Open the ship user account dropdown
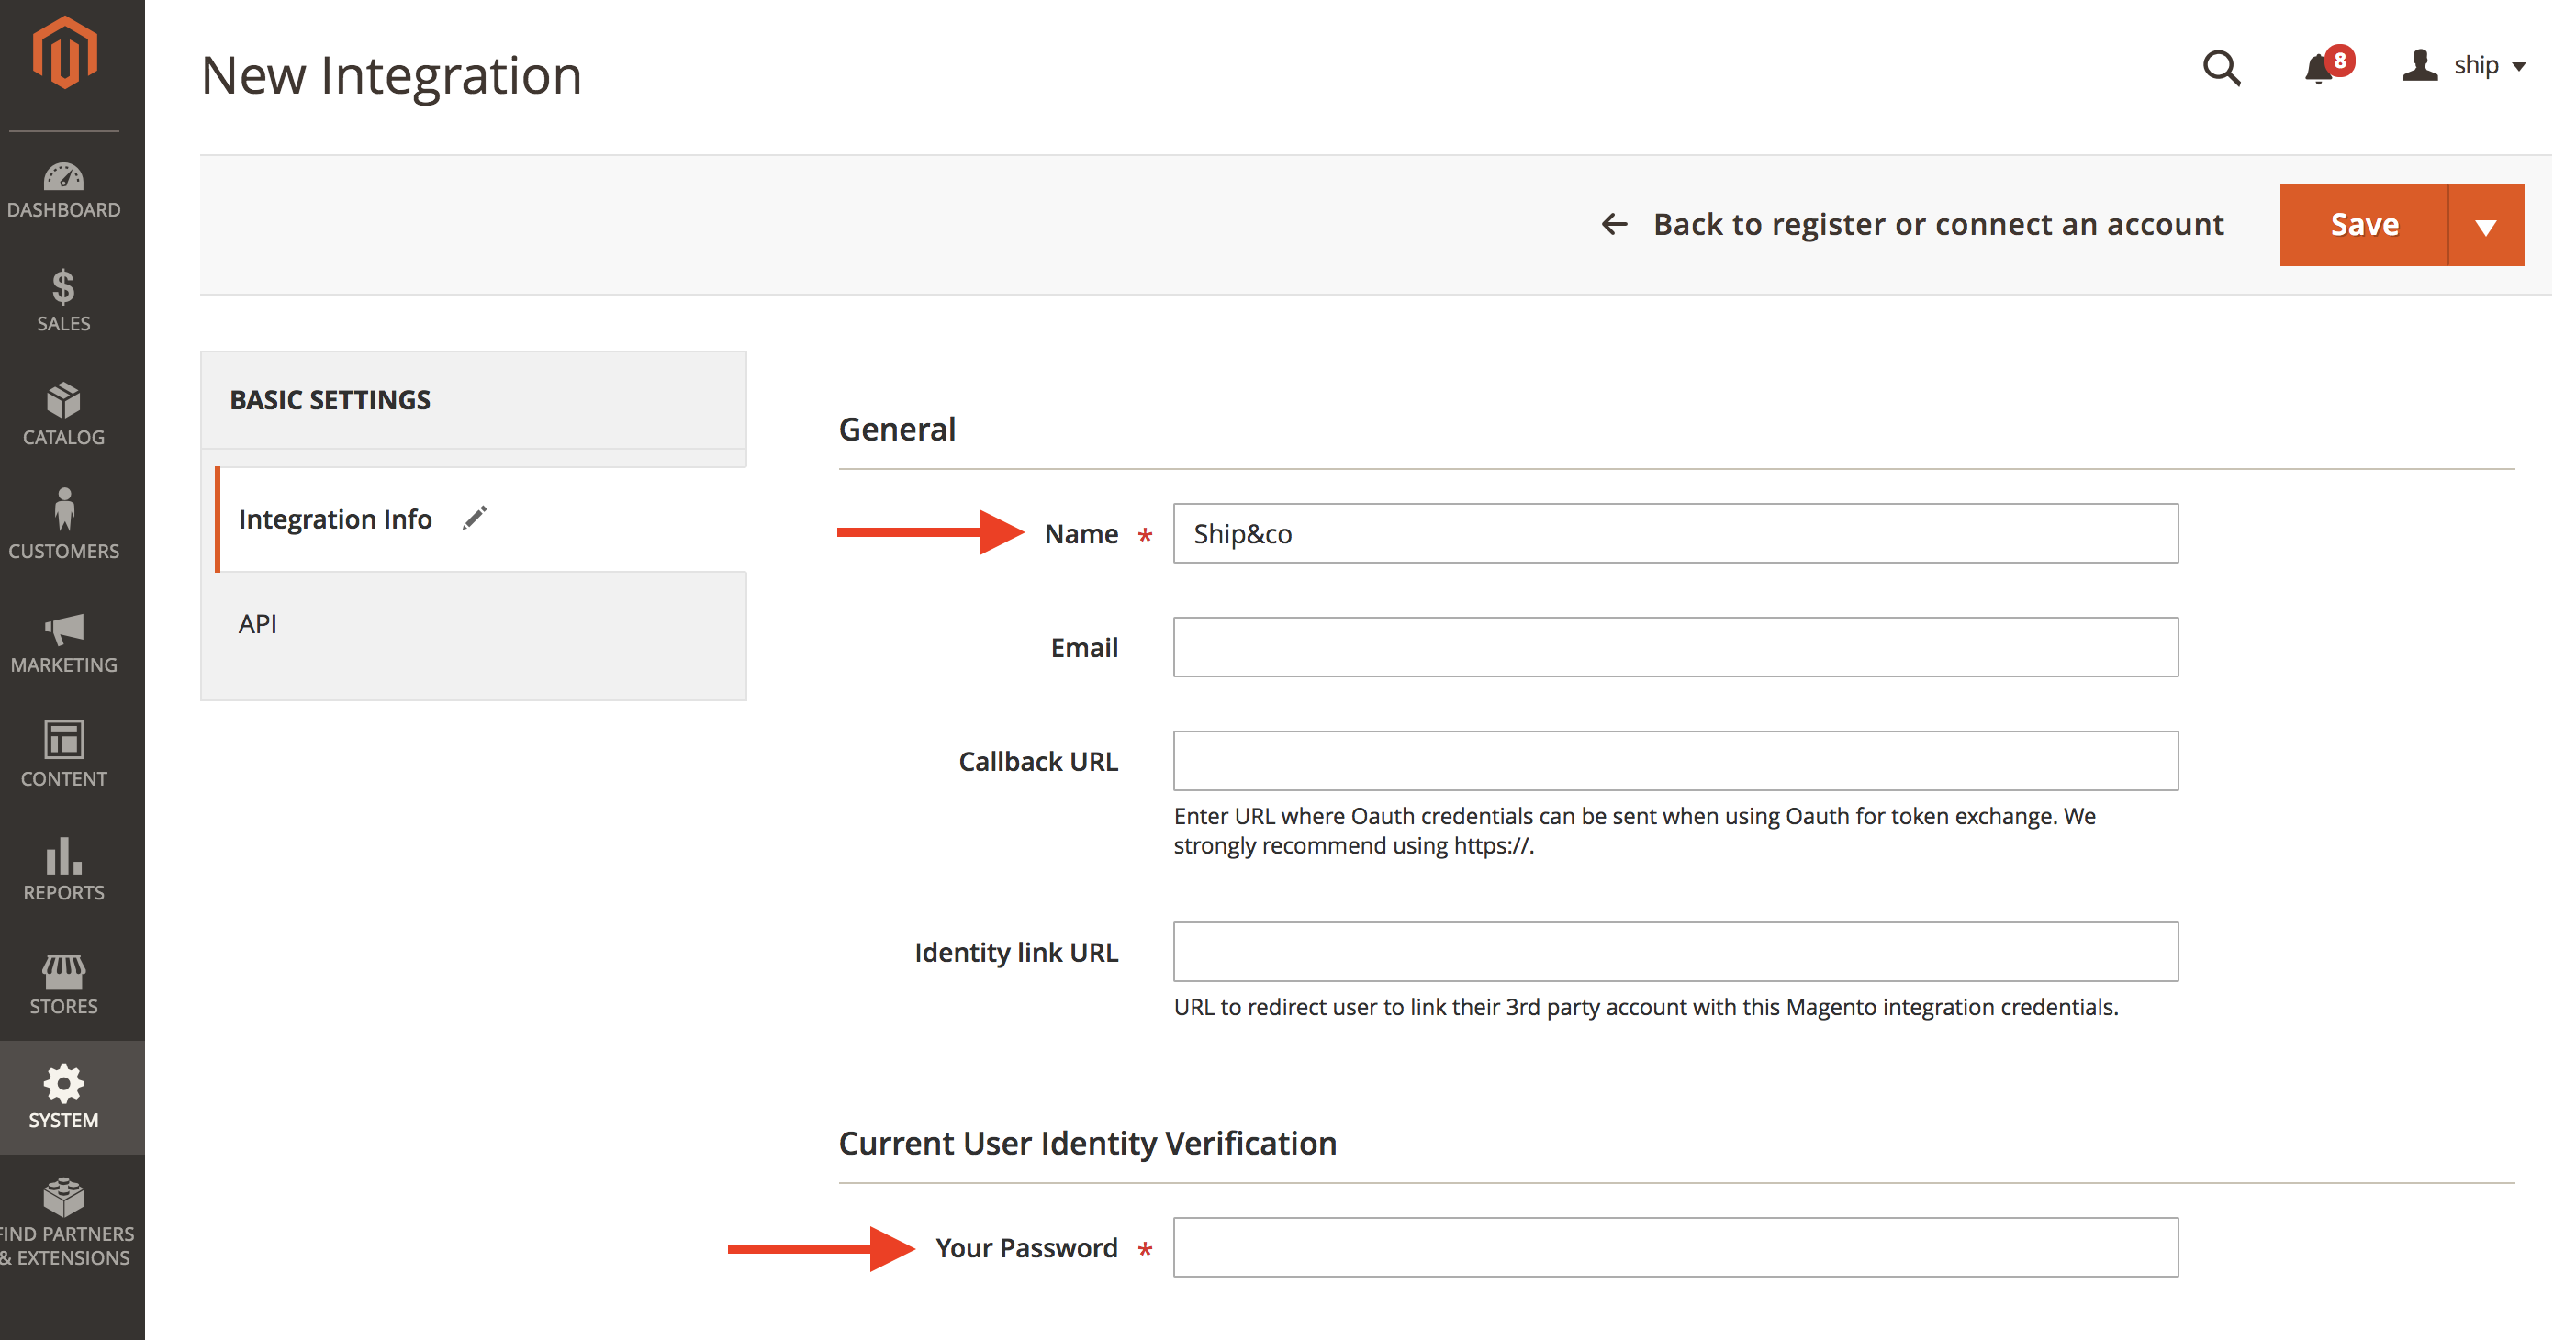This screenshot has height=1340, width=2576. coord(2464,66)
